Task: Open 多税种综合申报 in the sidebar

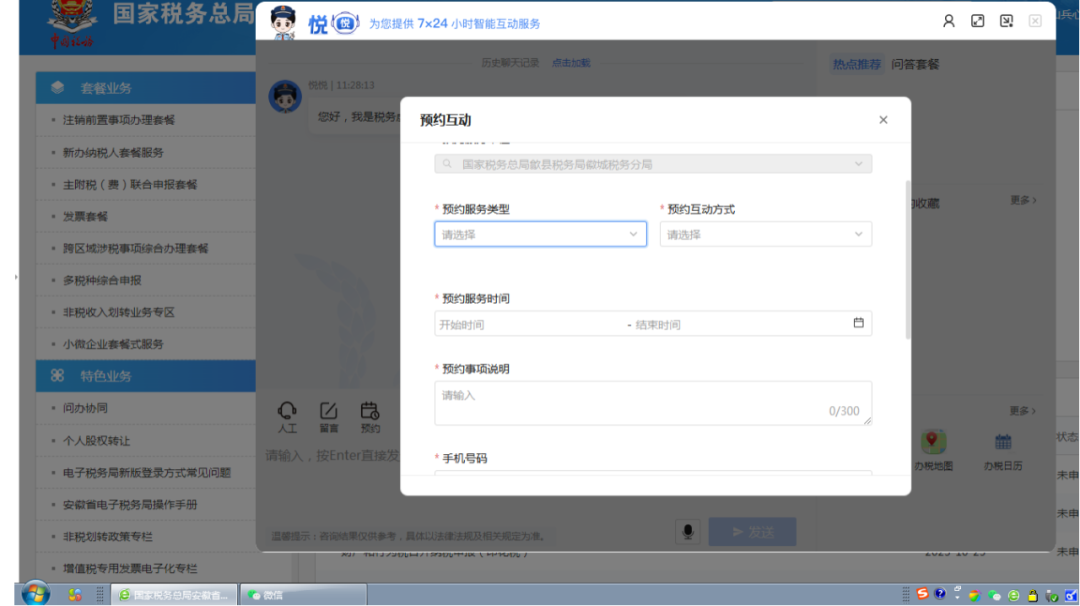Action: click(x=102, y=280)
